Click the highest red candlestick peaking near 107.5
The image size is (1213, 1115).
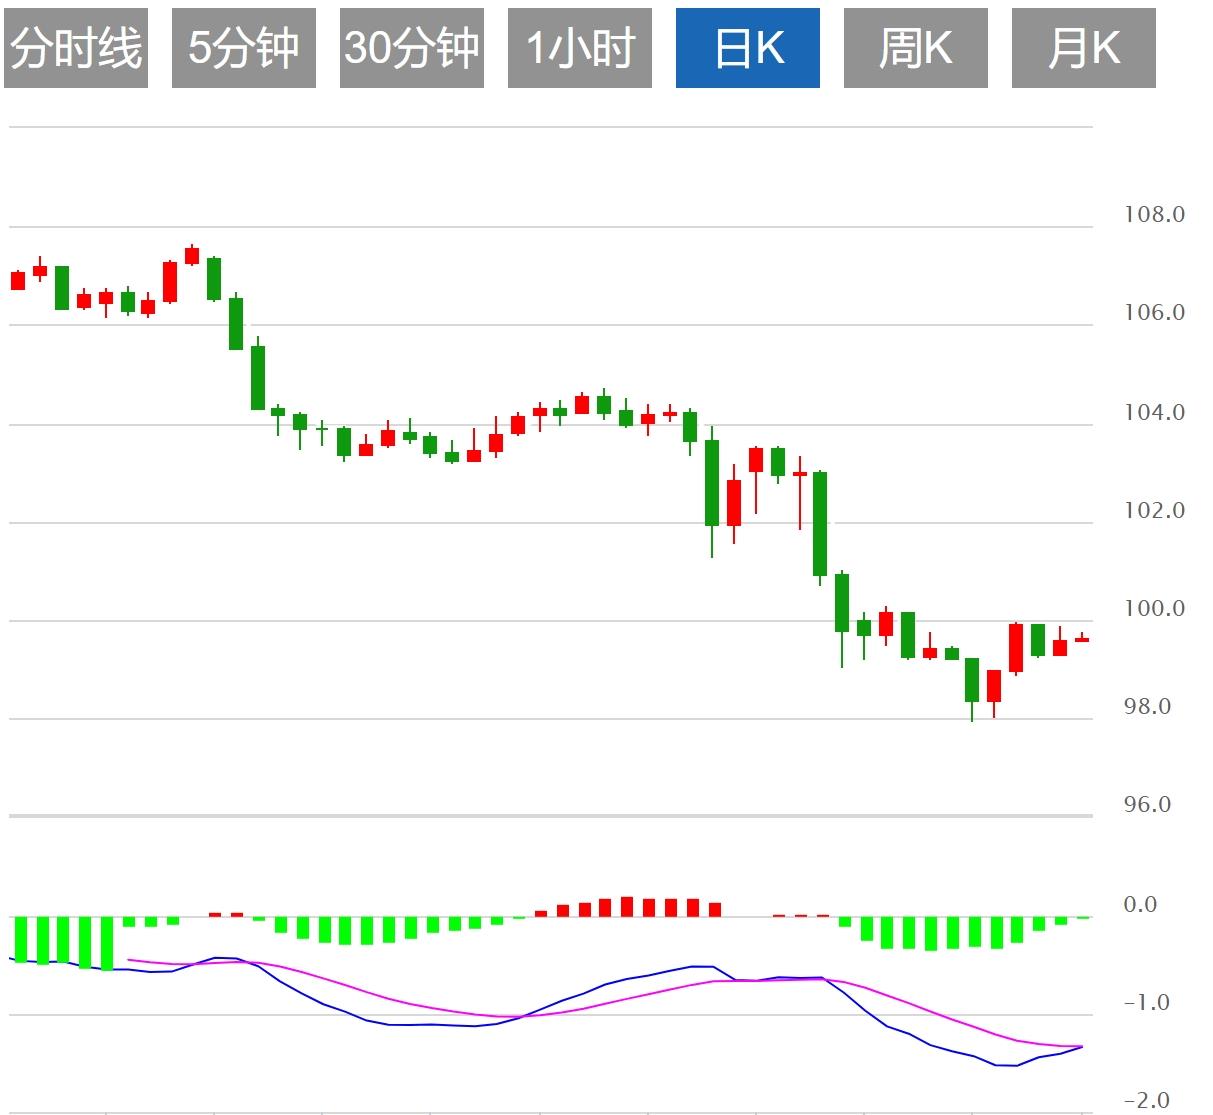point(192,256)
